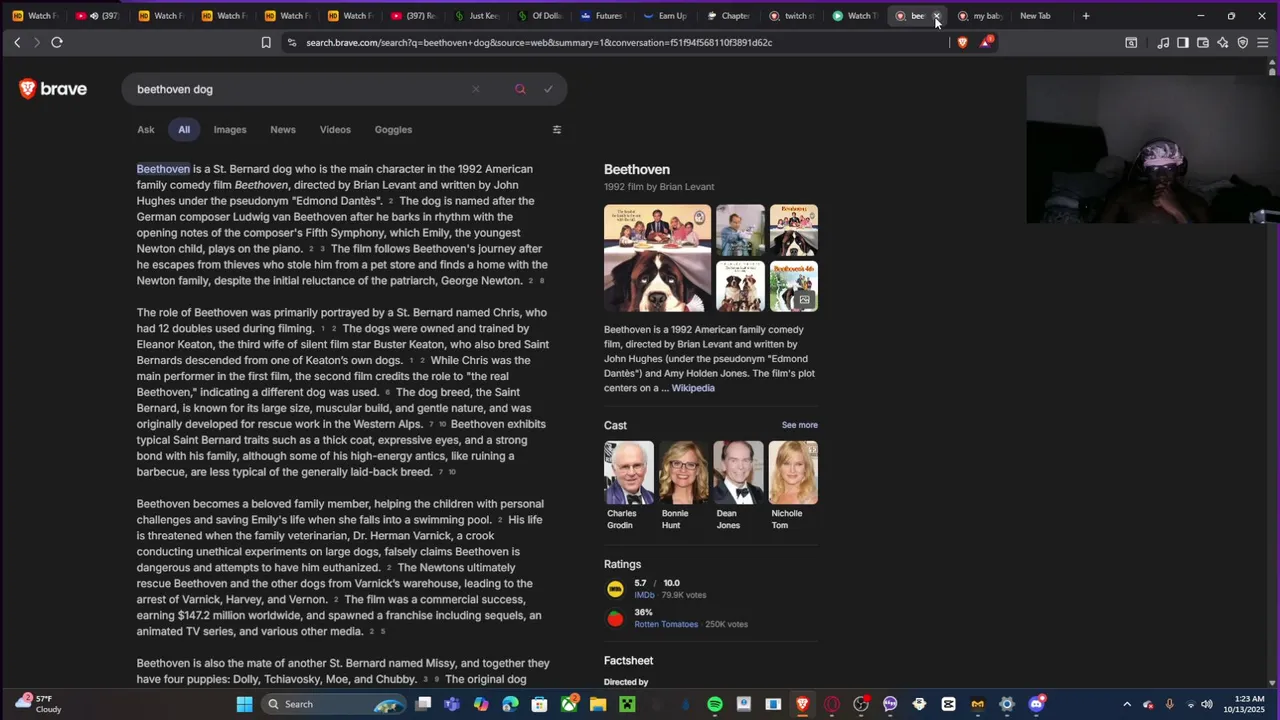Select the All search tab

[x=184, y=129]
